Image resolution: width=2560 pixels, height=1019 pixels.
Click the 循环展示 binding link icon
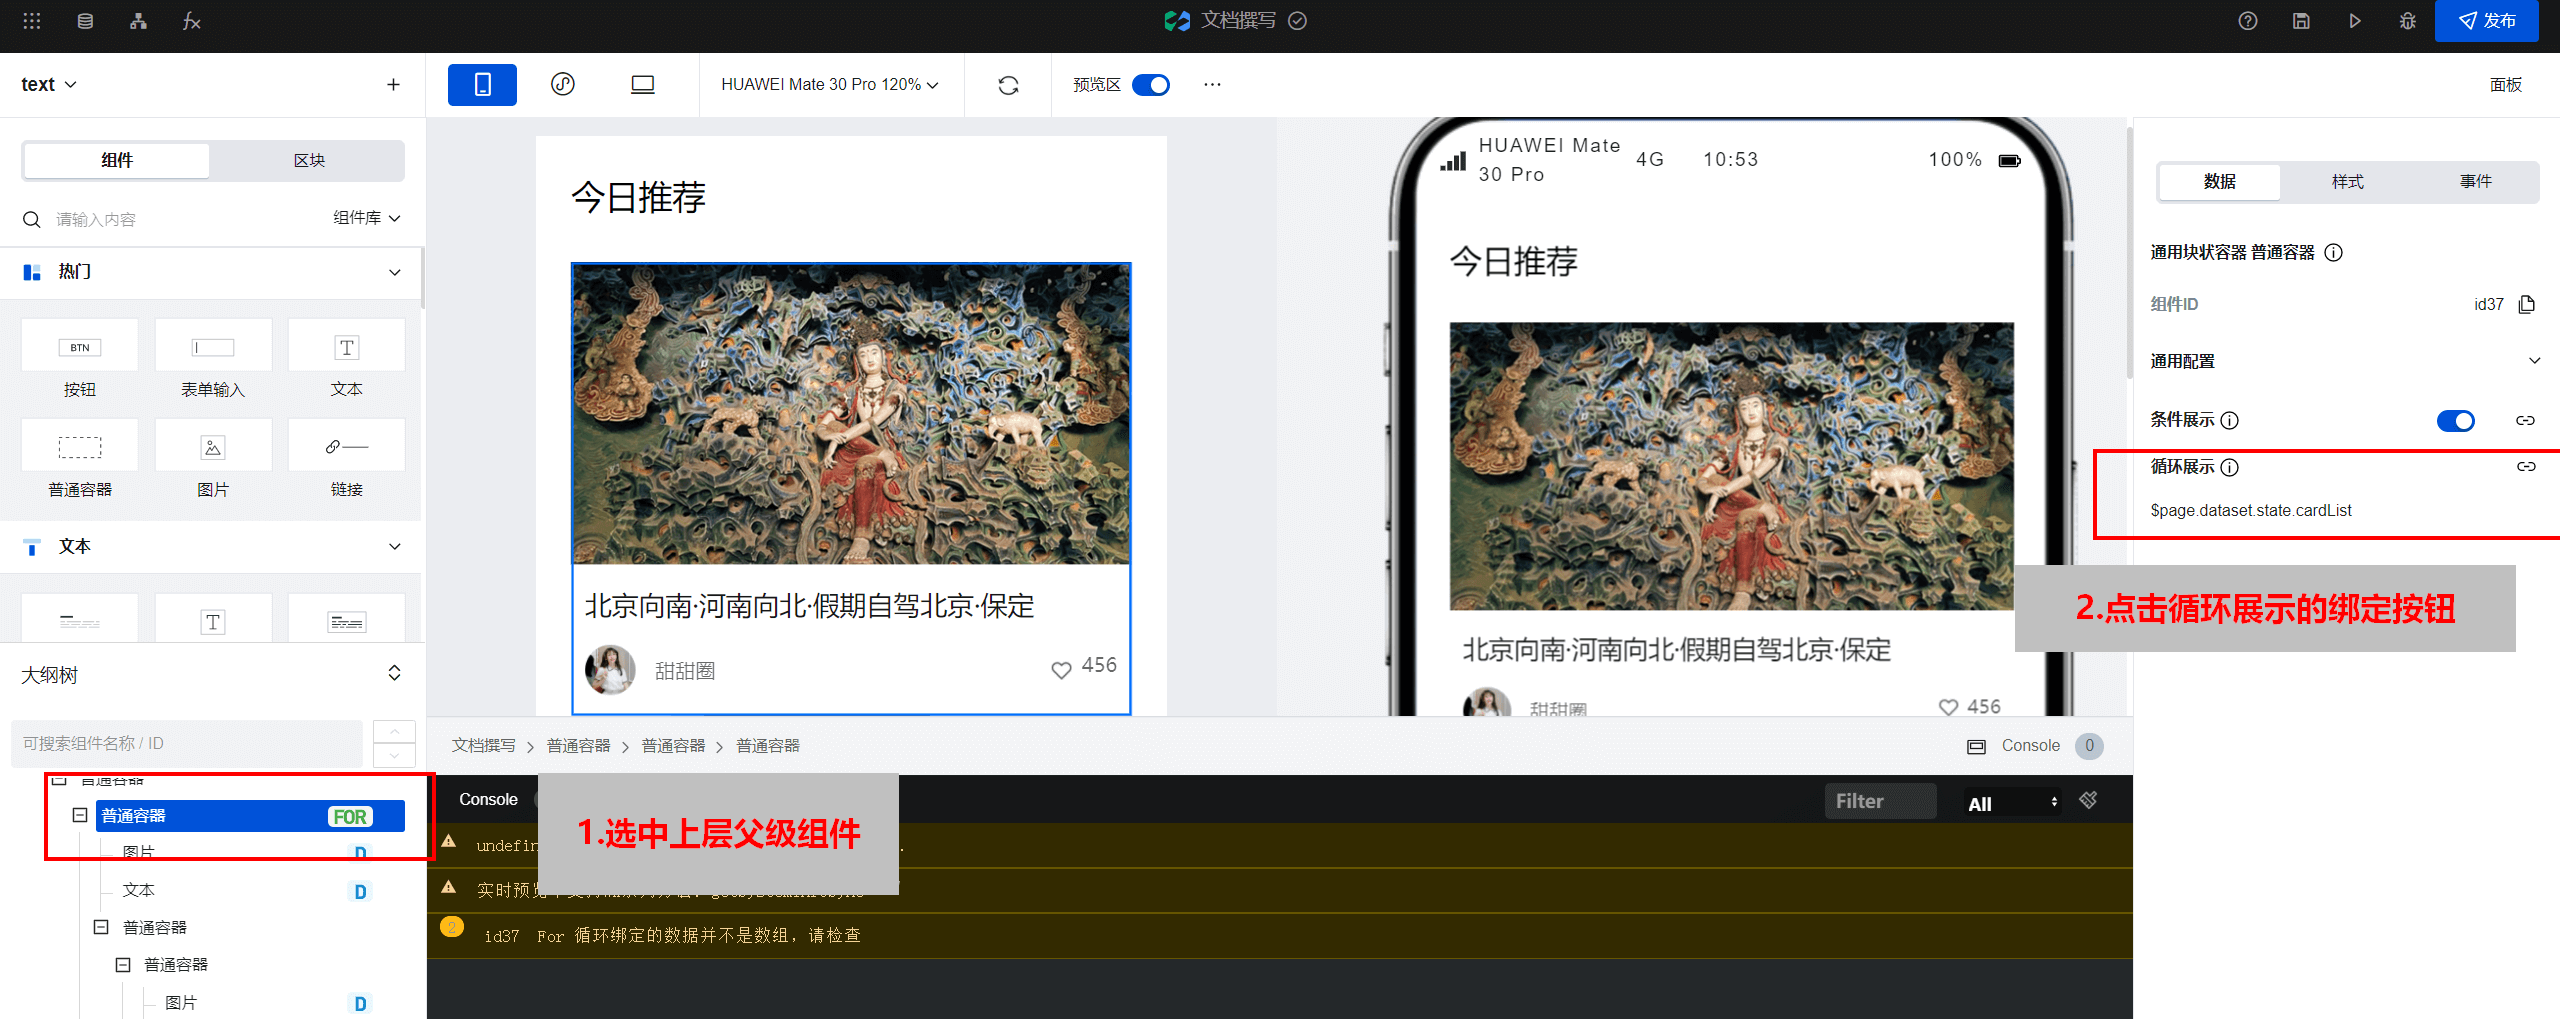(2526, 467)
